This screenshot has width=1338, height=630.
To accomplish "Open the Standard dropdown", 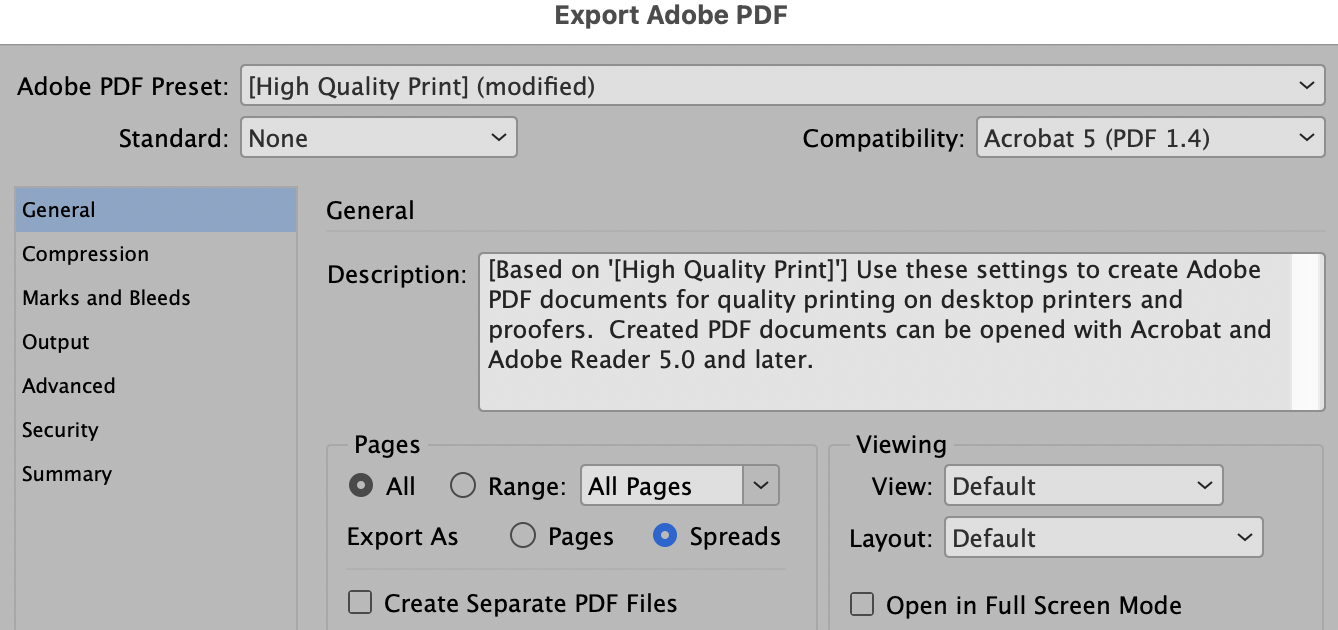I will click(x=378, y=137).
